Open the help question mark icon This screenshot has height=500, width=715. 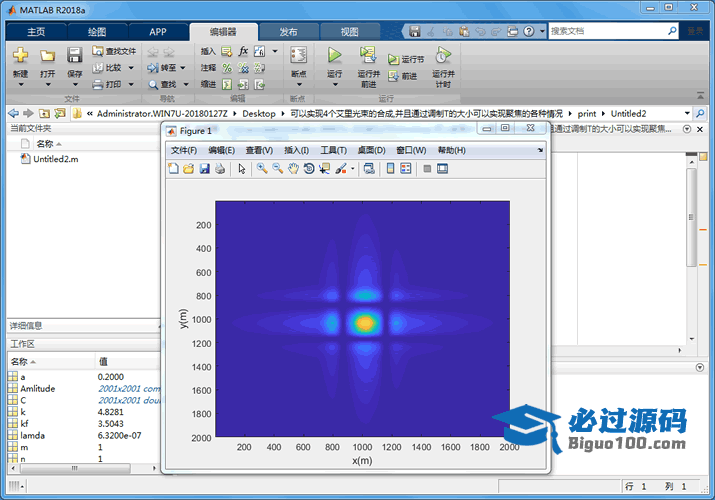[528, 31]
